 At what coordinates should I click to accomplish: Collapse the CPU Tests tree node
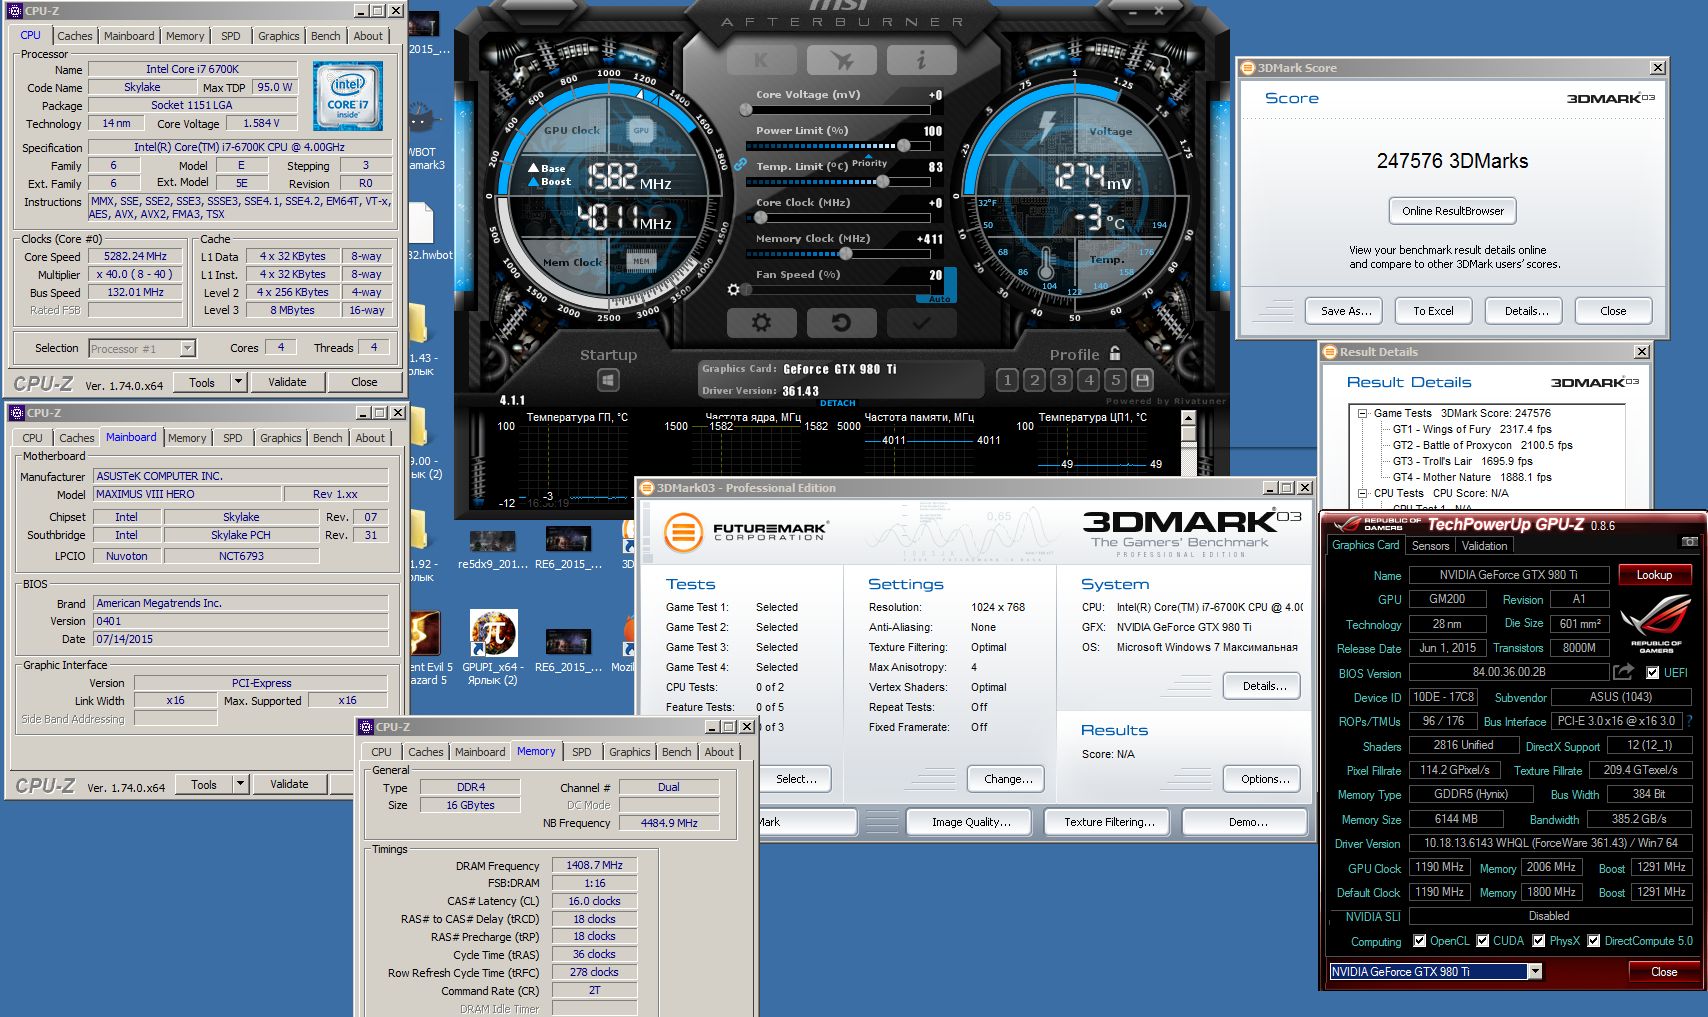tap(1362, 493)
